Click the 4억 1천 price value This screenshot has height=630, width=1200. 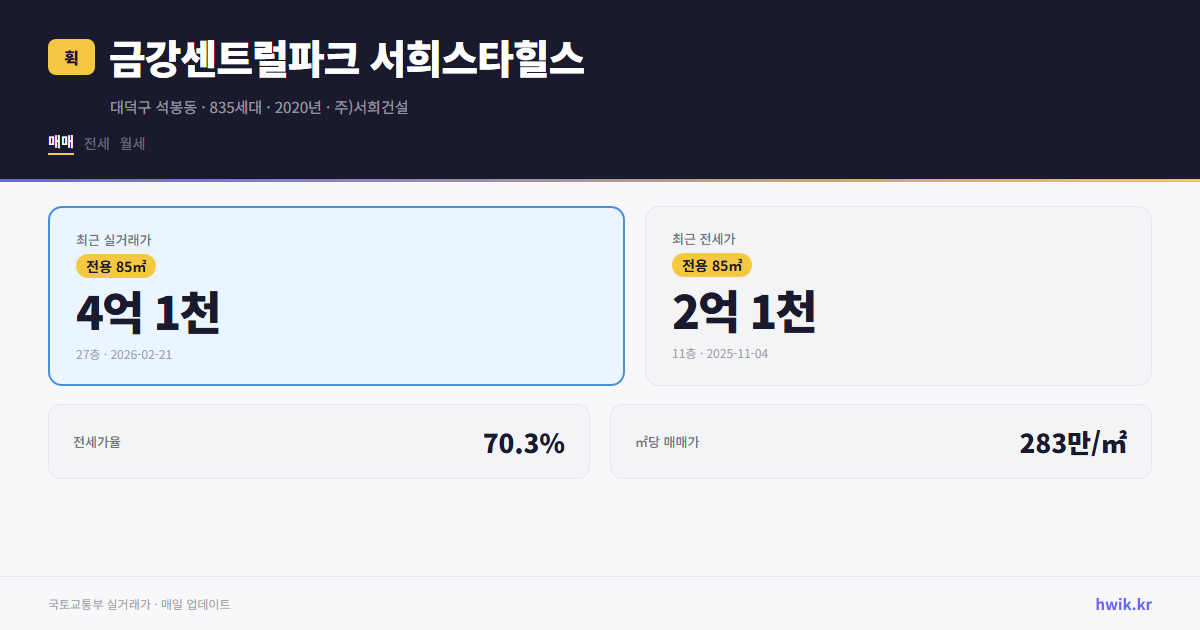click(x=147, y=312)
